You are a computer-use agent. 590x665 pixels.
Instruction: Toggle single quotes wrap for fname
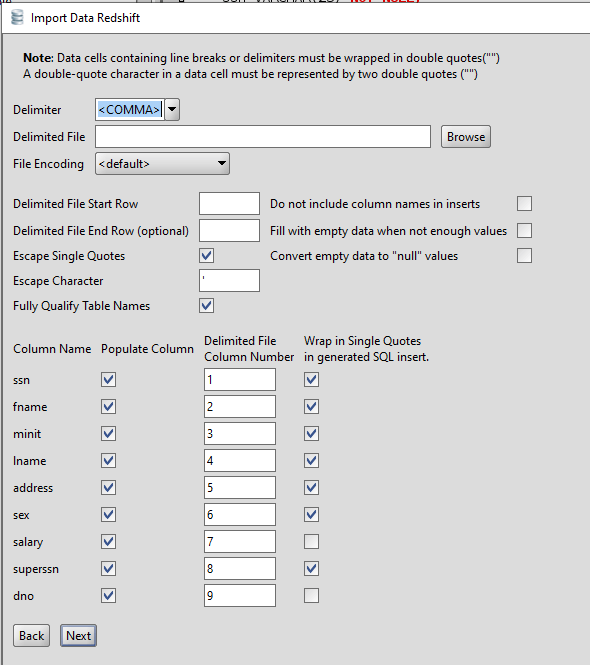(x=311, y=407)
